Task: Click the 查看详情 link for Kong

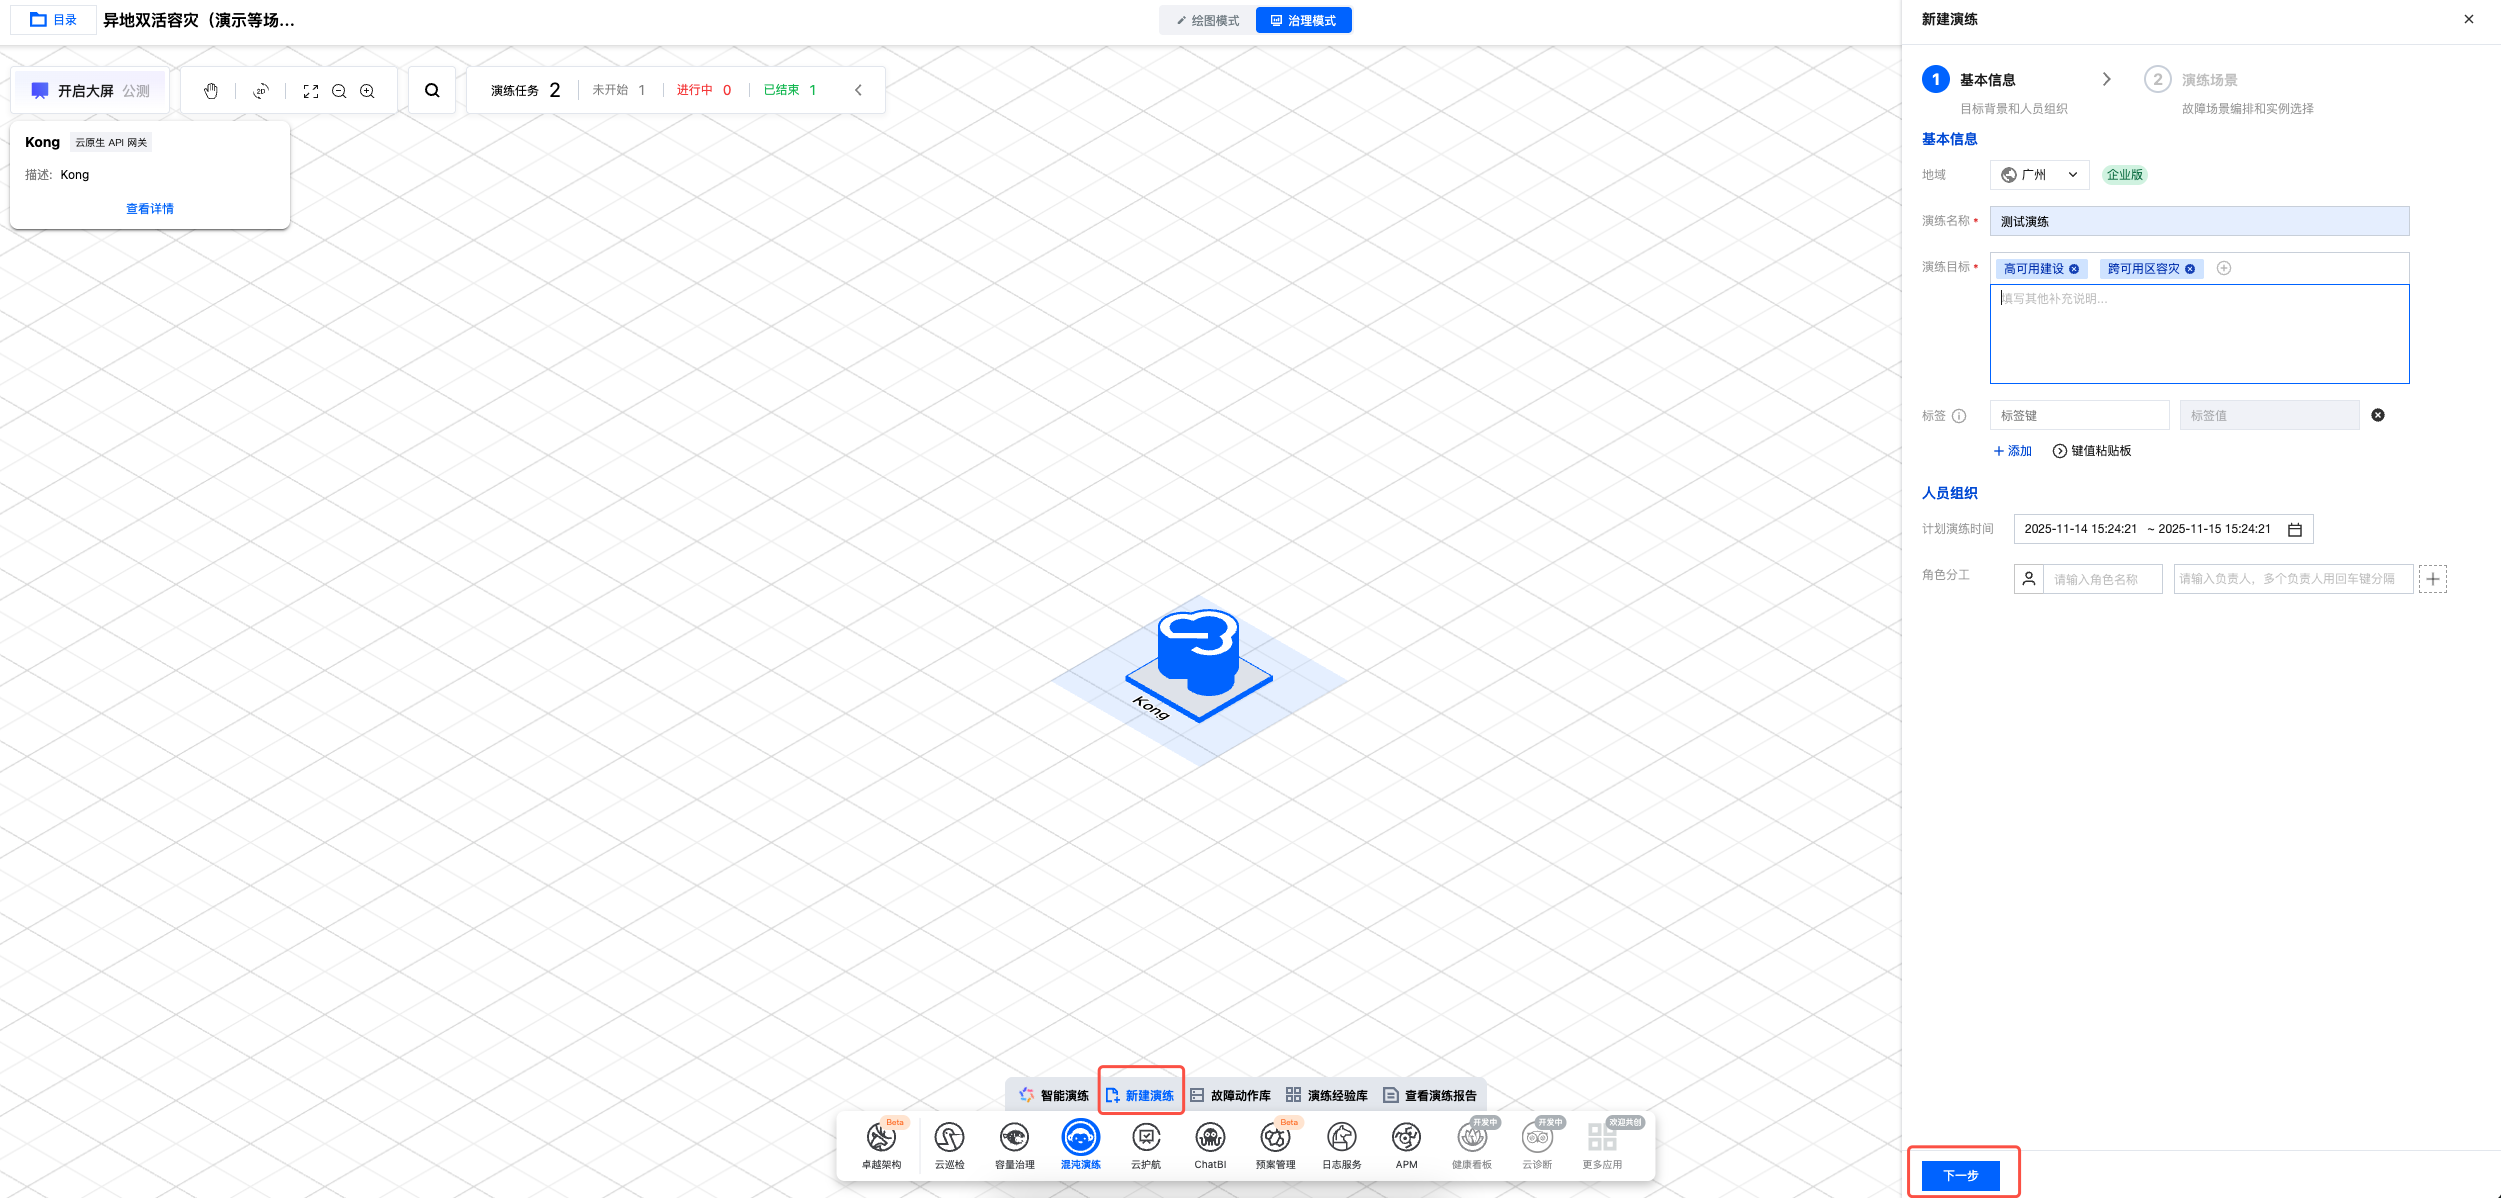Action: [x=150, y=209]
